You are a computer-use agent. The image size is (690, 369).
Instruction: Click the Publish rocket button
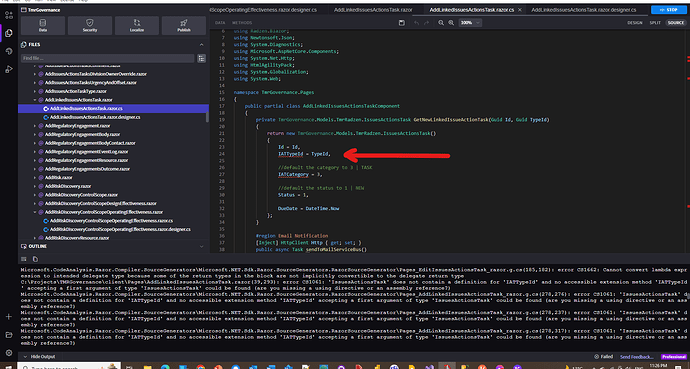click(x=184, y=26)
